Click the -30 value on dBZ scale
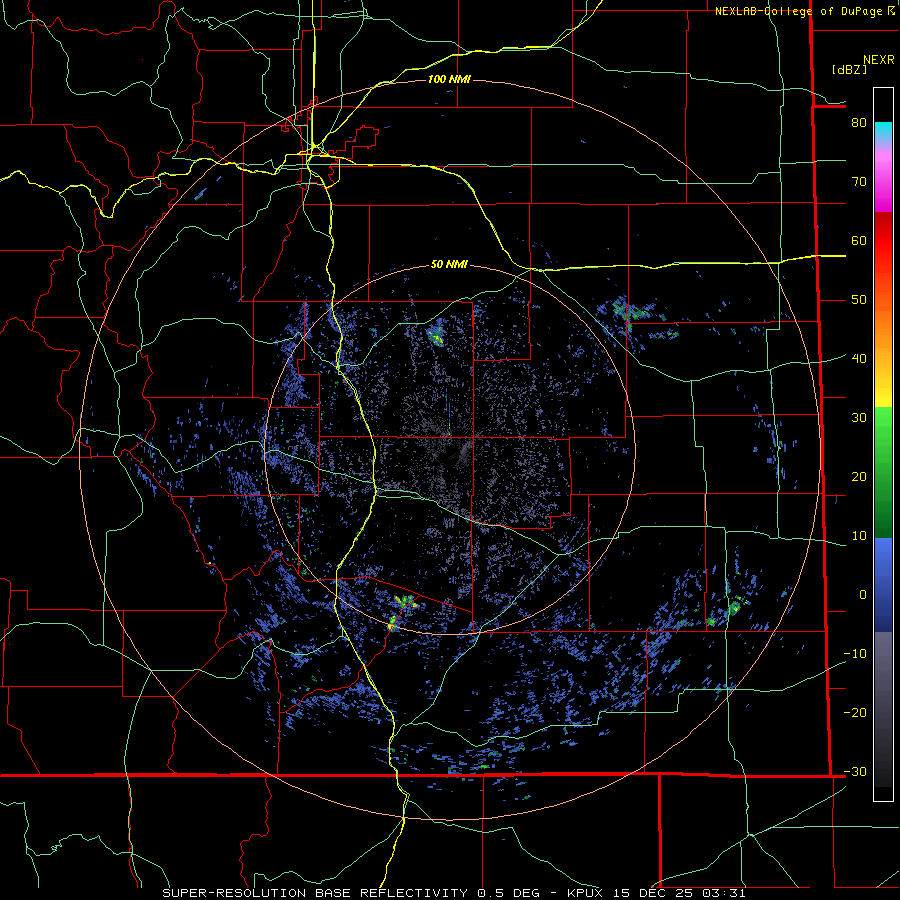The width and height of the screenshot is (900, 900). [855, 771]
